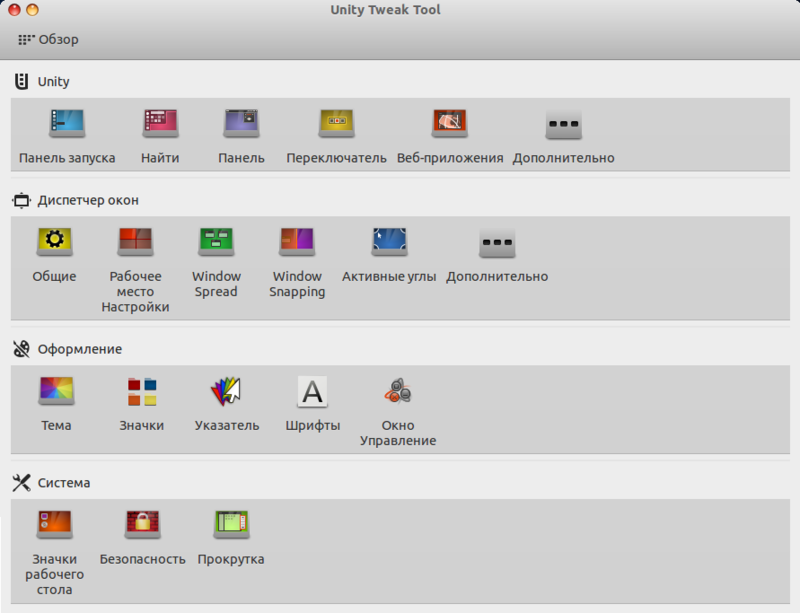Screen dimensions: 800x613
Task: Click the Система section header
Action: [51, 483]
